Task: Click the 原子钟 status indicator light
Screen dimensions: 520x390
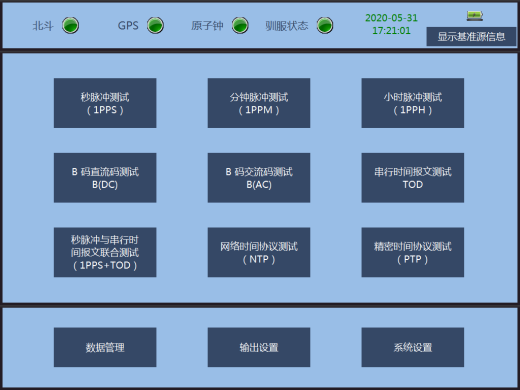Action: point(240,25)
